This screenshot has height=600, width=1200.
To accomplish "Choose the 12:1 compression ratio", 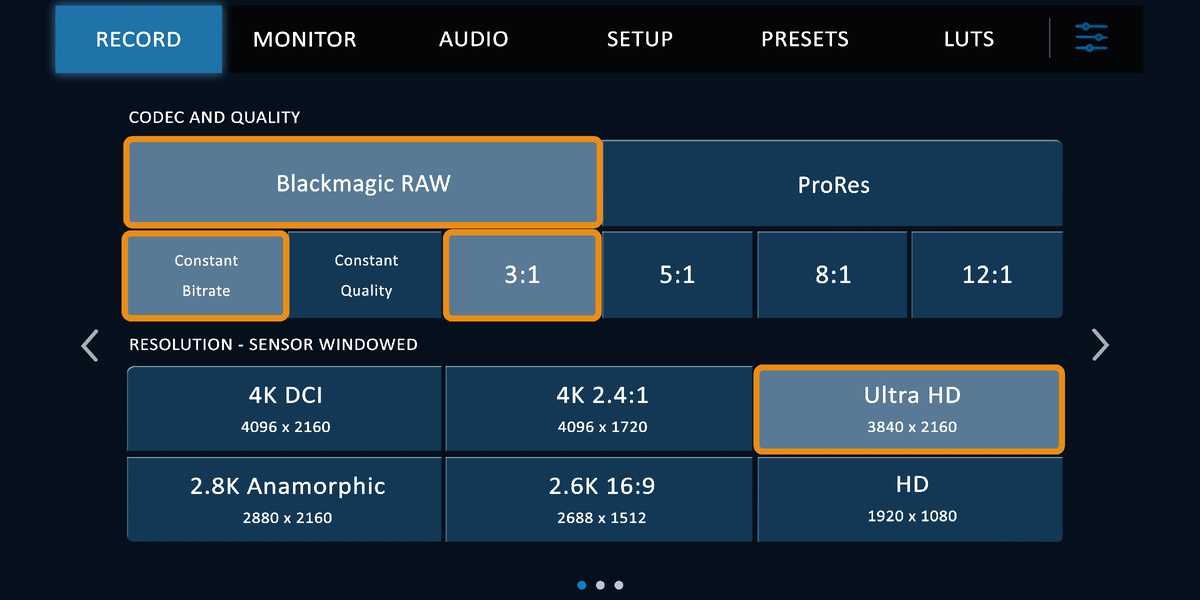I will [987, 275].
